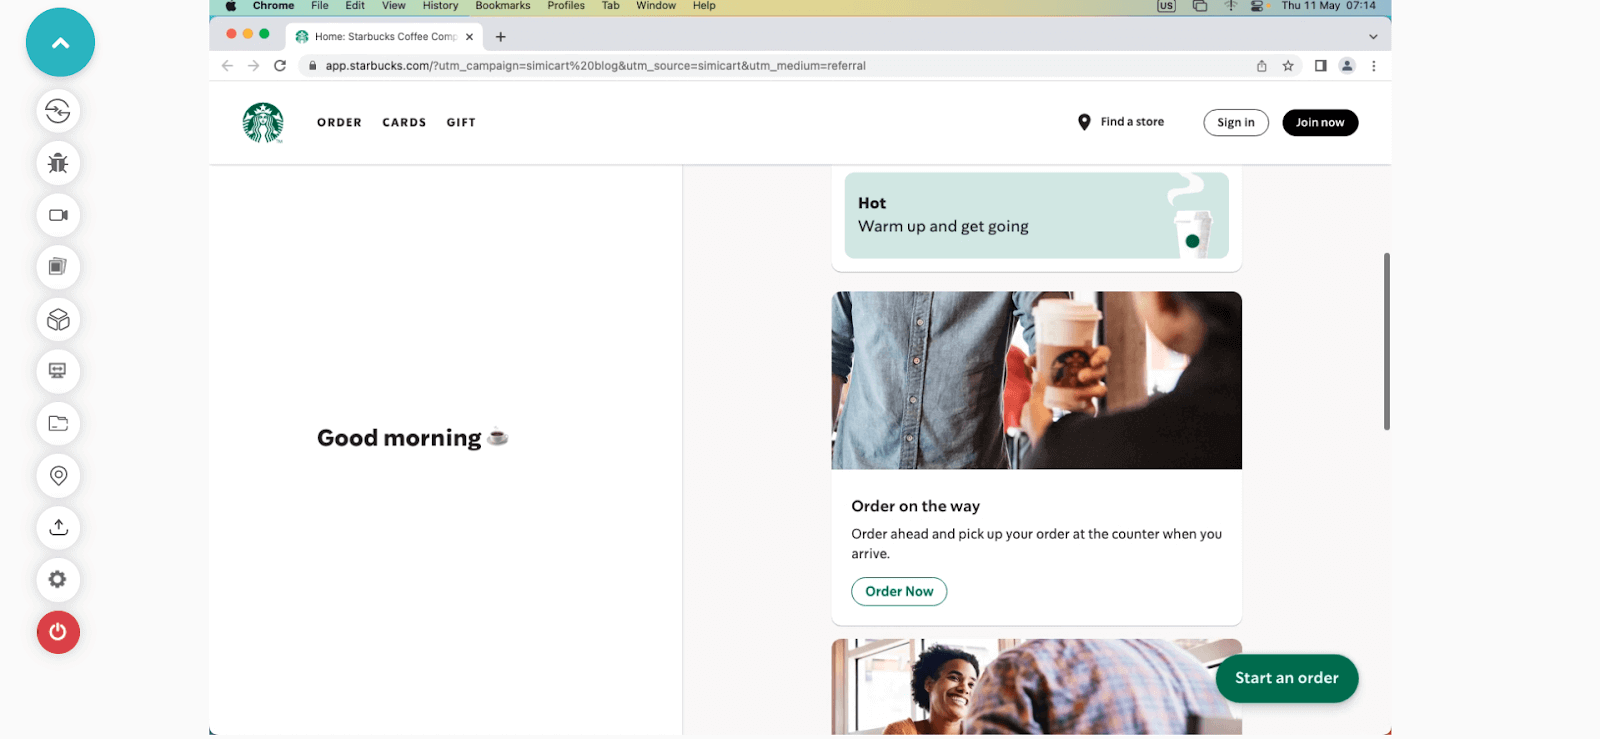Viewport: 1600px width, 739px height.
Task: Expand the tab search dropdown arrow
Action: click(1373, 37)
